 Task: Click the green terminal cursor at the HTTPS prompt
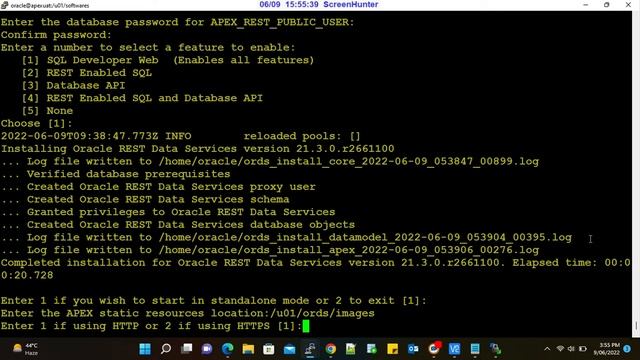pyautogui.click(x=306, y=326)
